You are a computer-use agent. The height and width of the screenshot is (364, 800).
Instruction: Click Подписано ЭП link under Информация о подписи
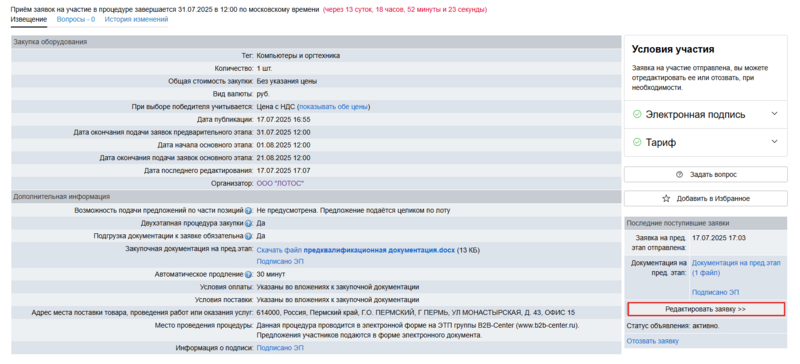point(280,348)
